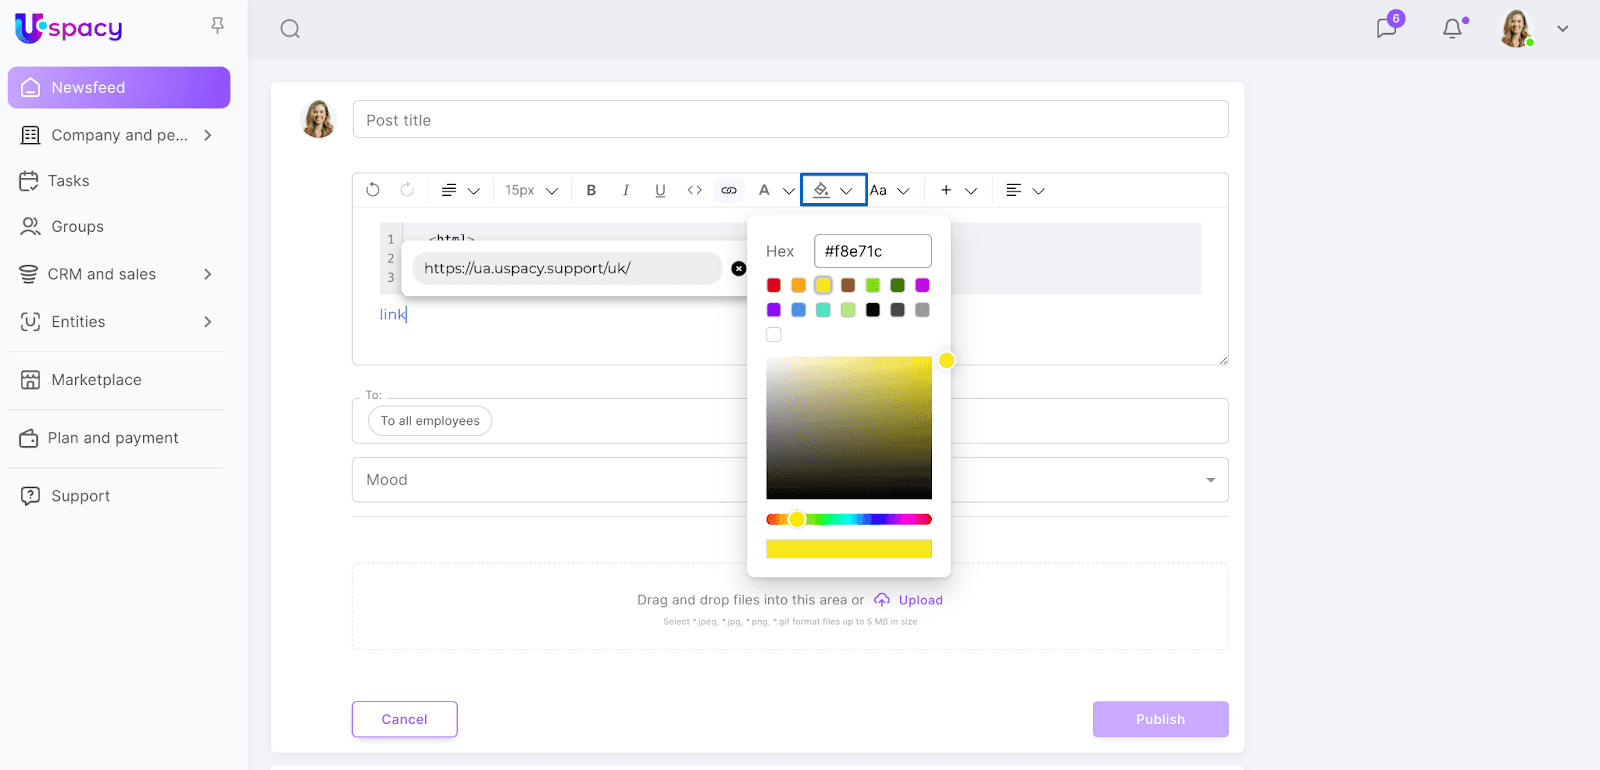This screenshot has height=770, width=1600.
Task: Open chat messages icon with badge
Action: (x=1387, y=28)
